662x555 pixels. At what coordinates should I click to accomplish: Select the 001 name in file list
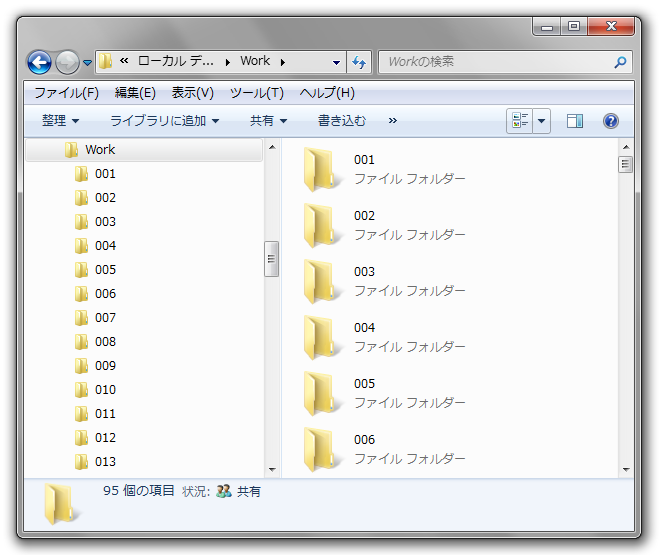pos(364,160)
